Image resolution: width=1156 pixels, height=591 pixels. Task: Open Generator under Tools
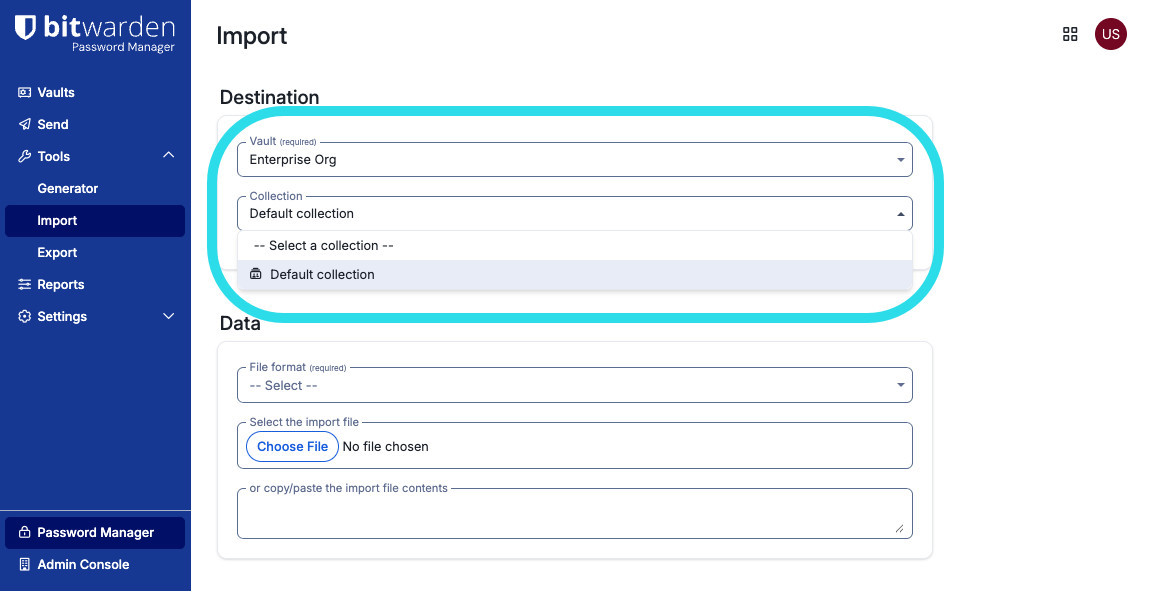[68, 188]
